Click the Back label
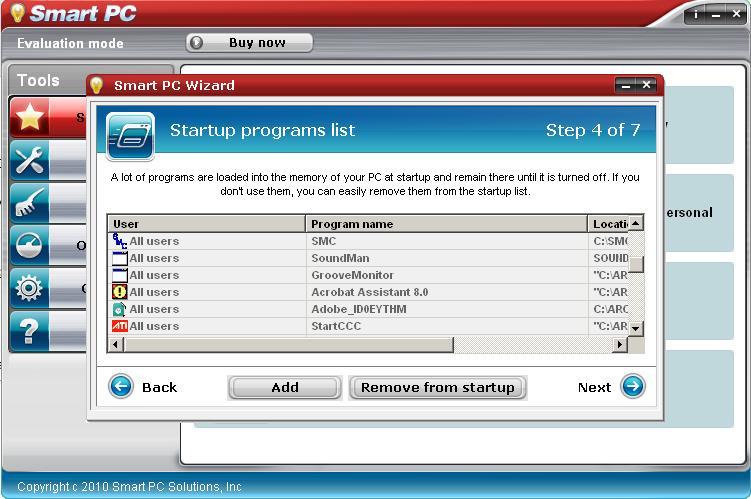 pos(159,387)
